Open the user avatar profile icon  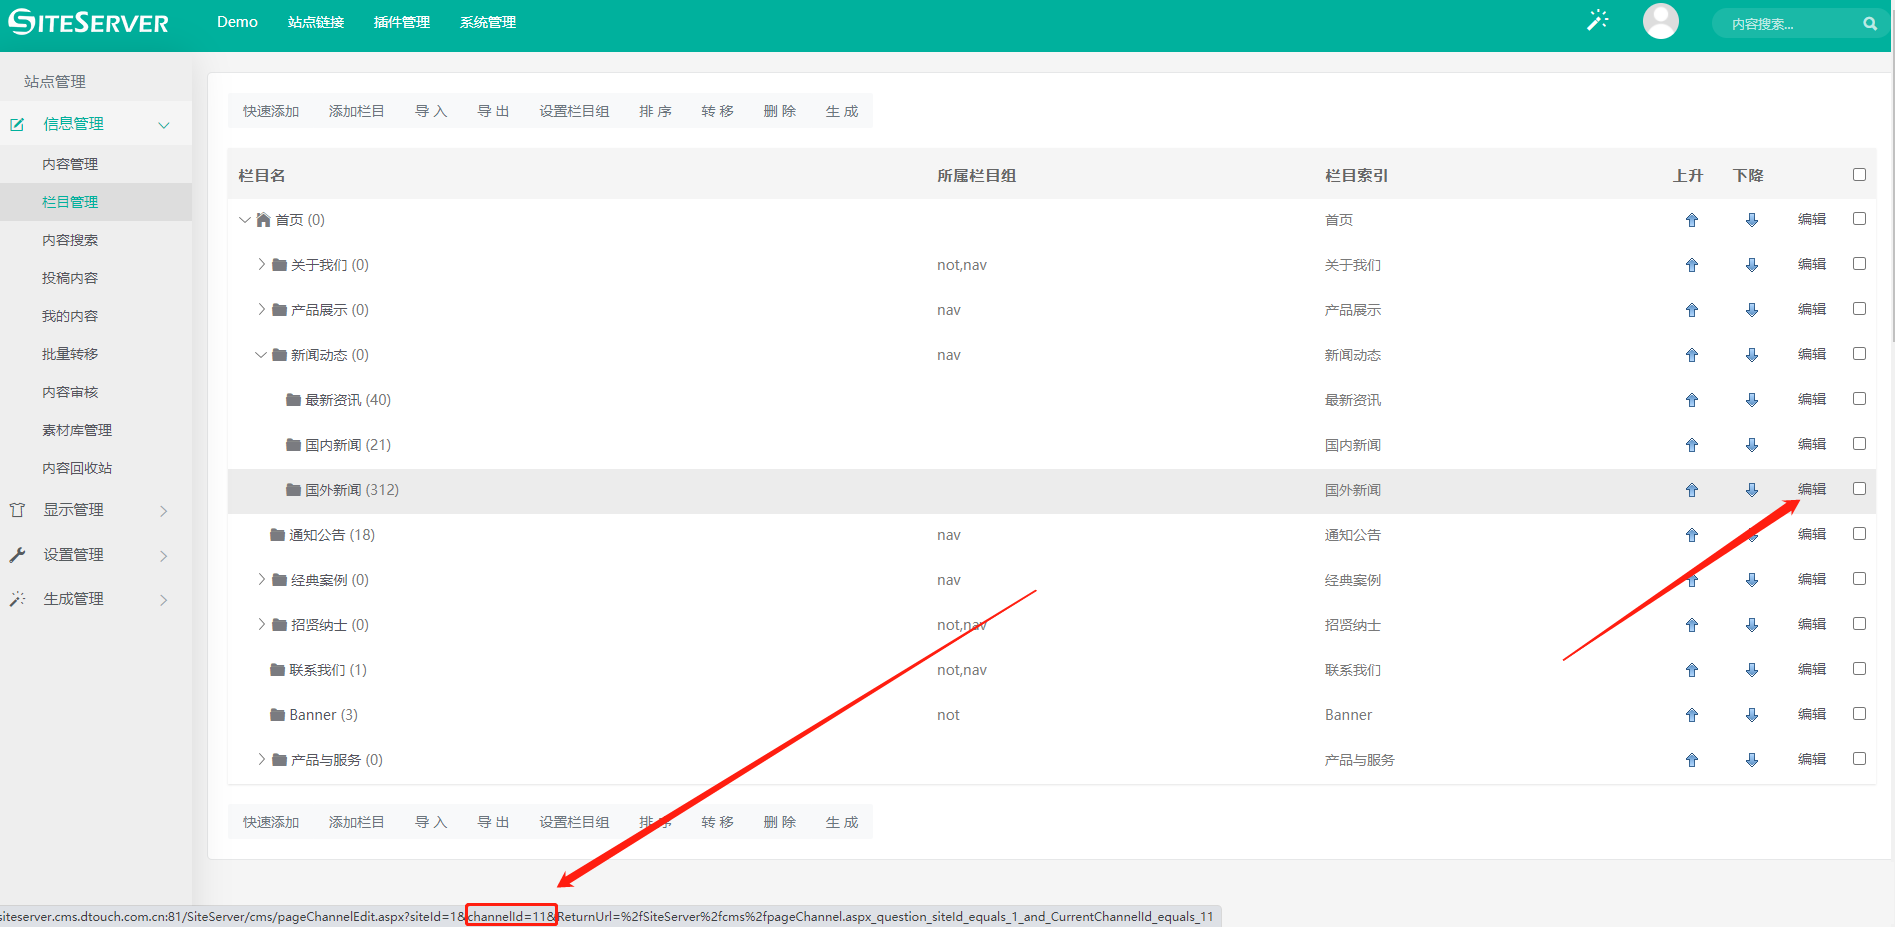point(1660,21)
